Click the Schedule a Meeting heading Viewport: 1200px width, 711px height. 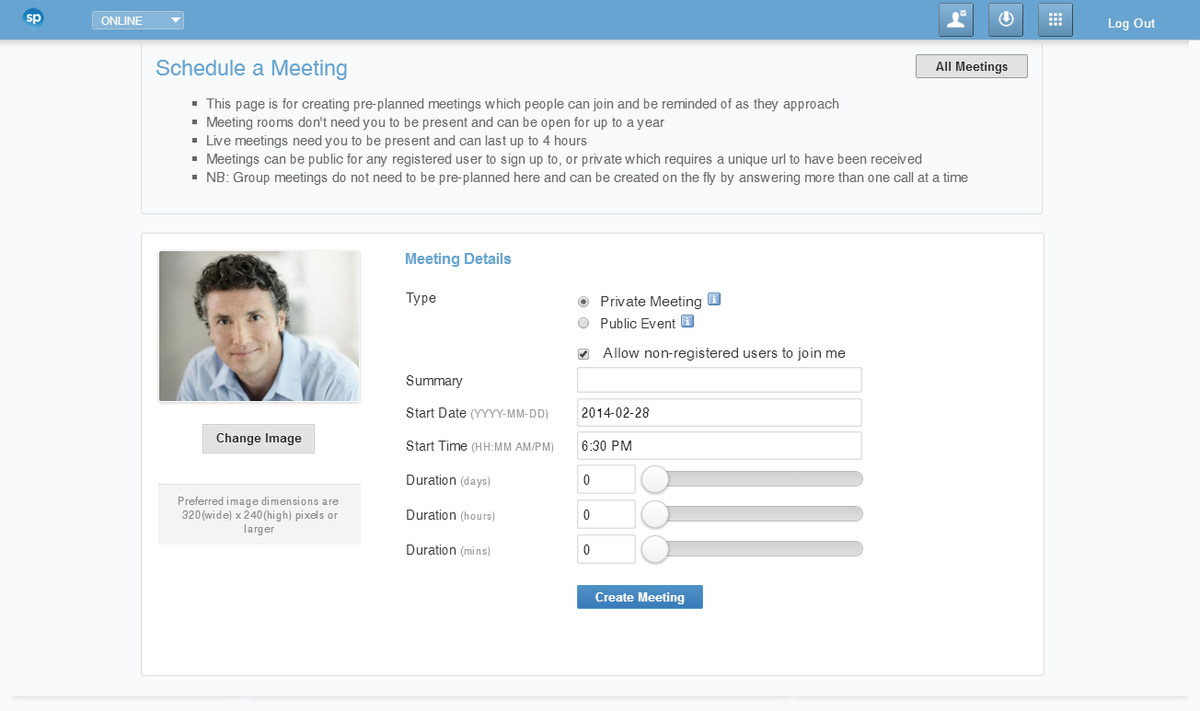point(252,68)
